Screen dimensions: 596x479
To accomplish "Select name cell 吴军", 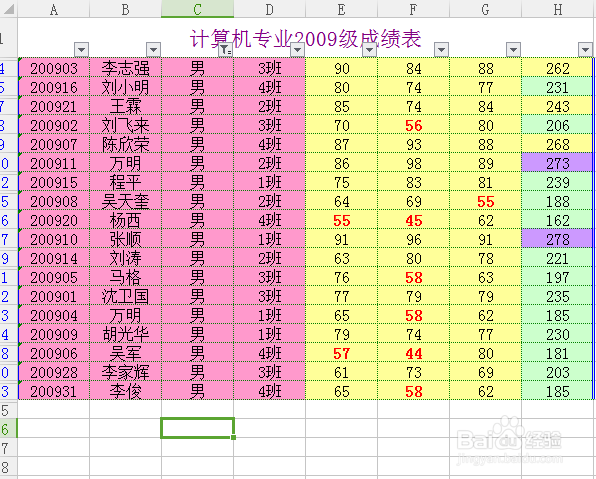I will click(125, 353).
